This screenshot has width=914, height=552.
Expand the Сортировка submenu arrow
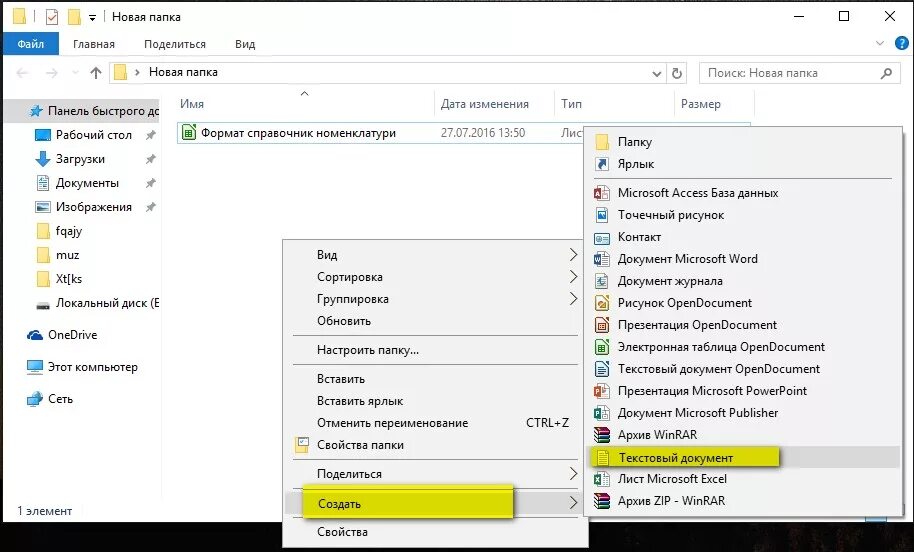coord(573,277)
